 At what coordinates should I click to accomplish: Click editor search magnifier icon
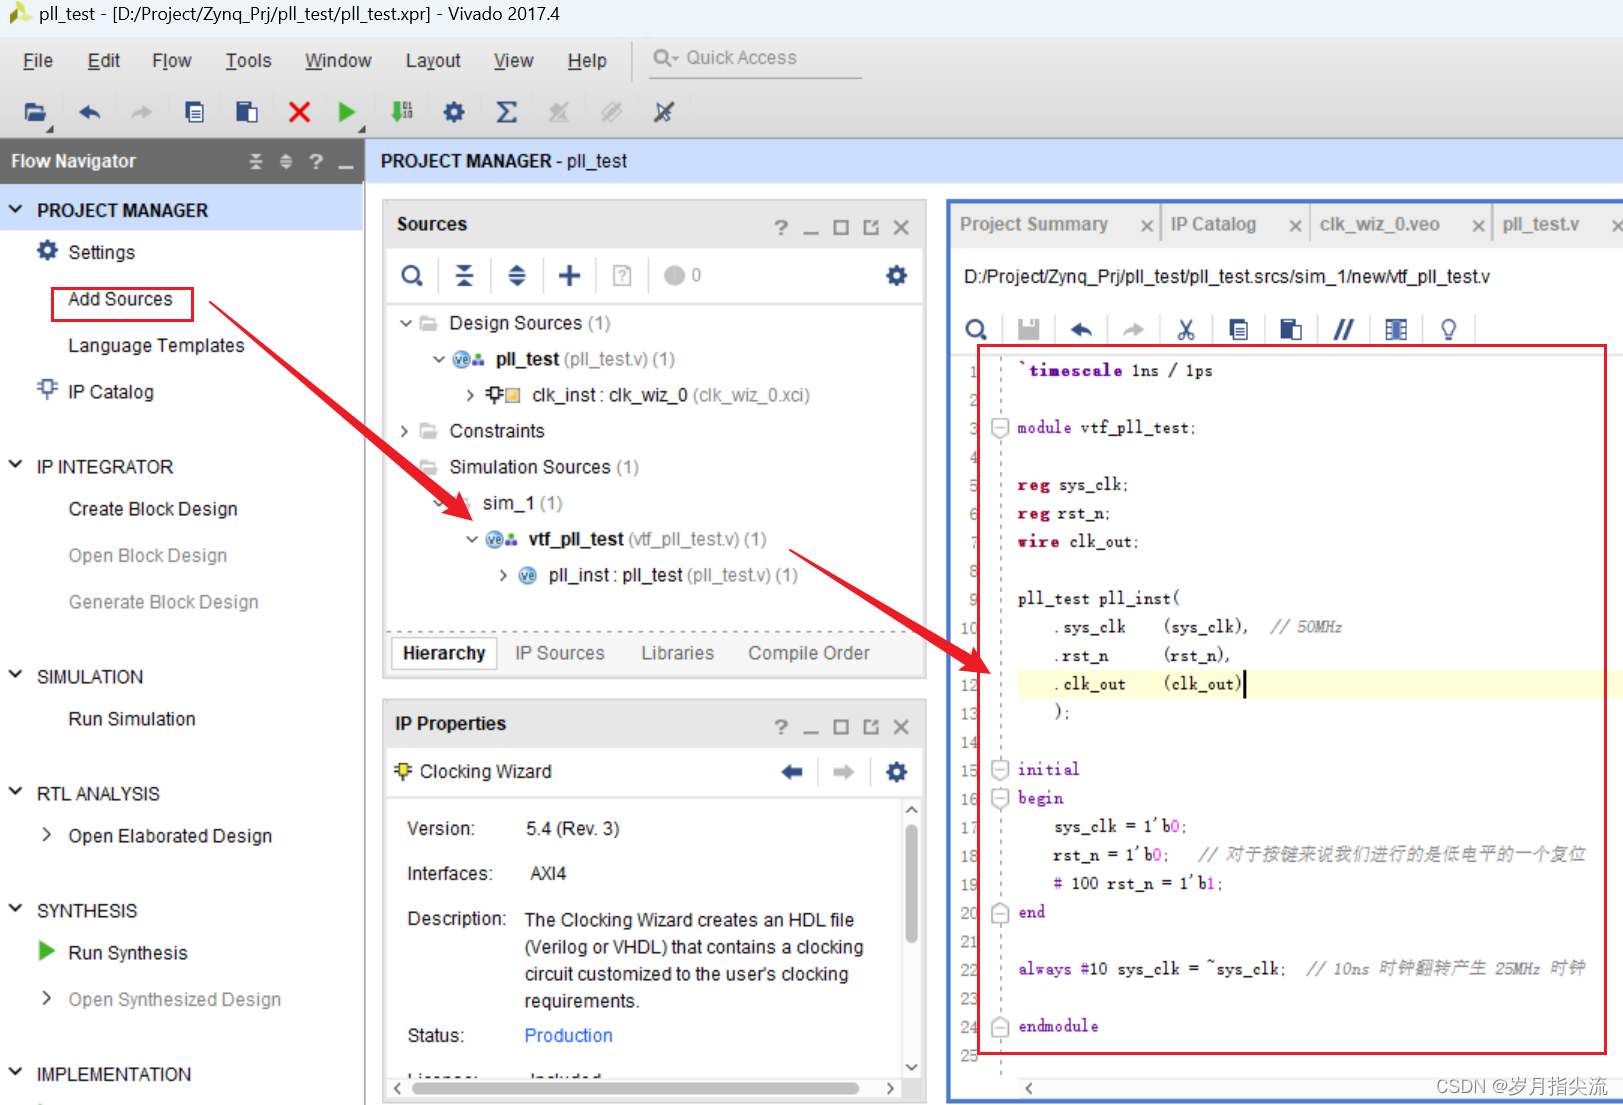click(977, 329)
